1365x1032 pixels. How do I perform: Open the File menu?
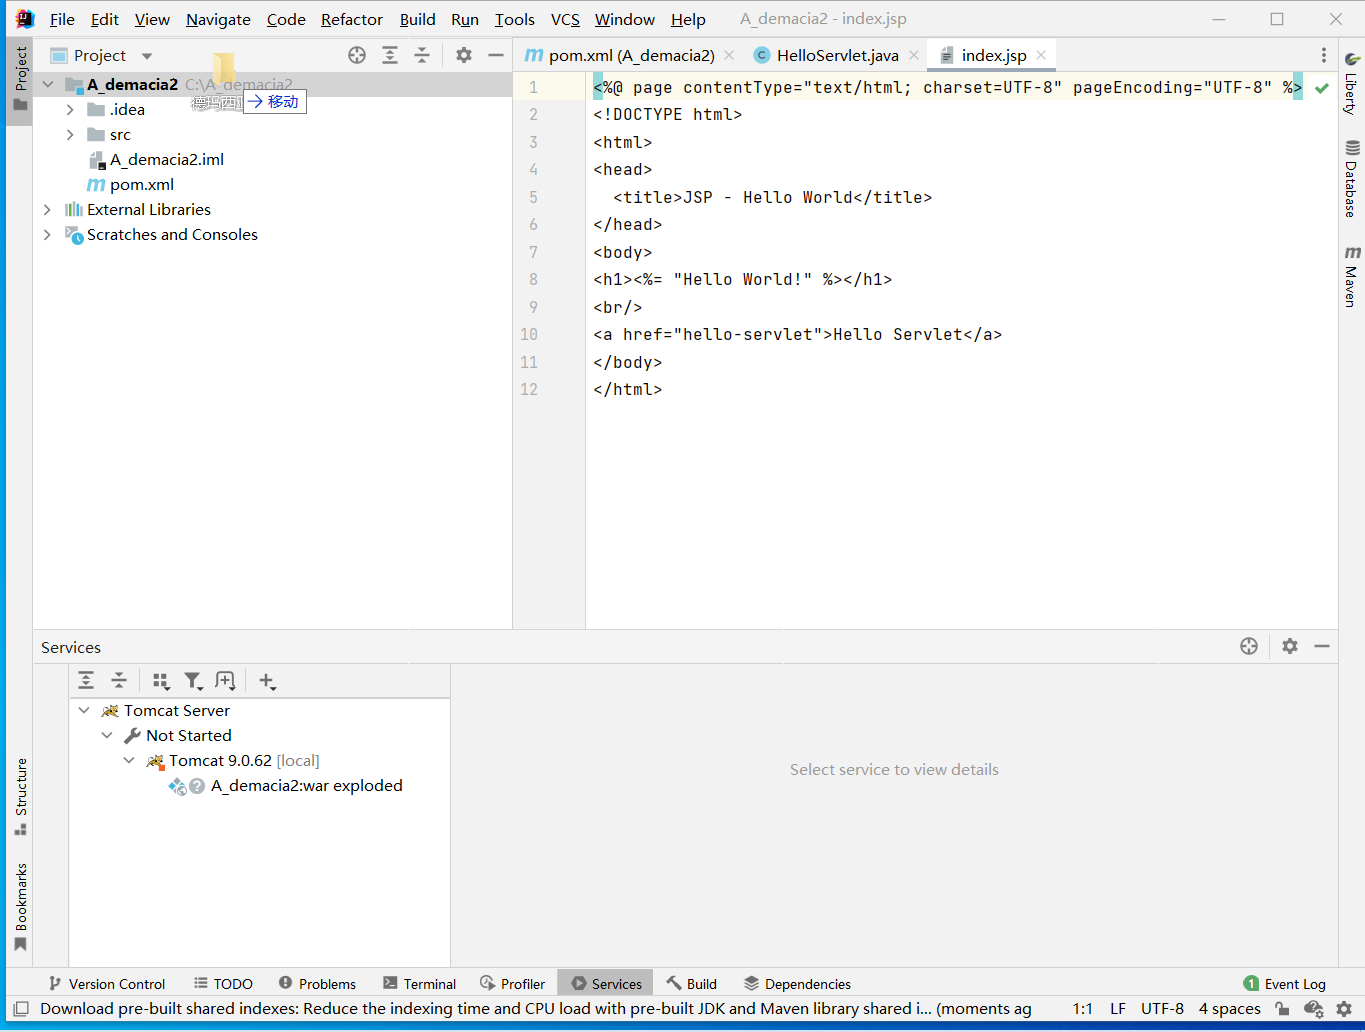[62, 19]
